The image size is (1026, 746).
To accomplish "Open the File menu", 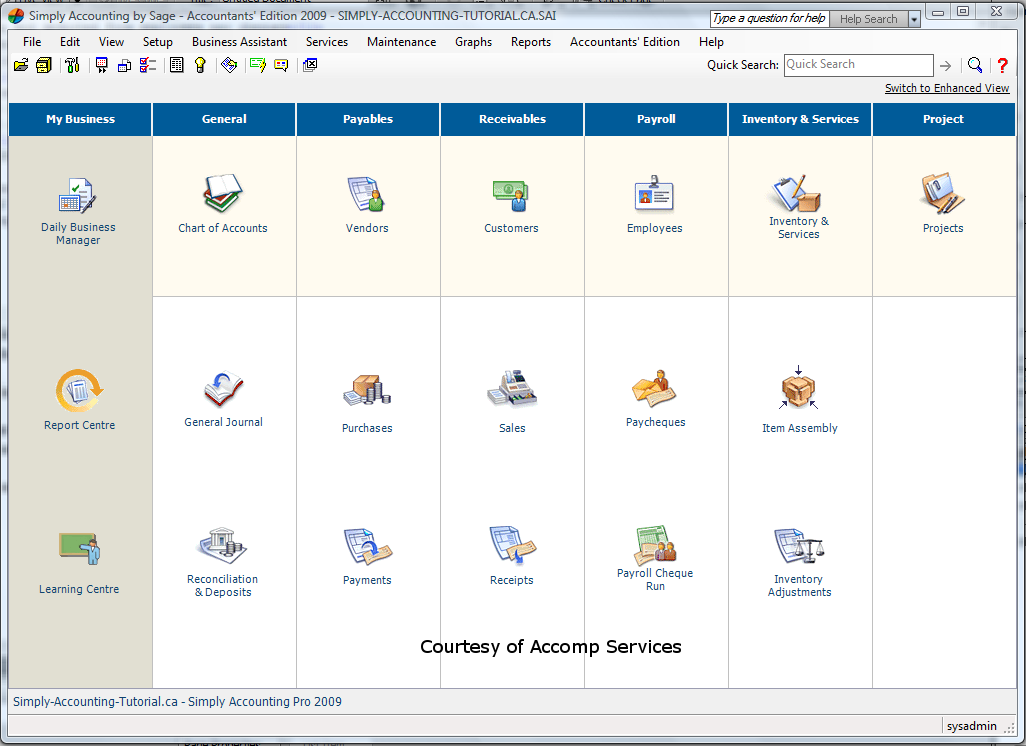I will click(32, 42).
